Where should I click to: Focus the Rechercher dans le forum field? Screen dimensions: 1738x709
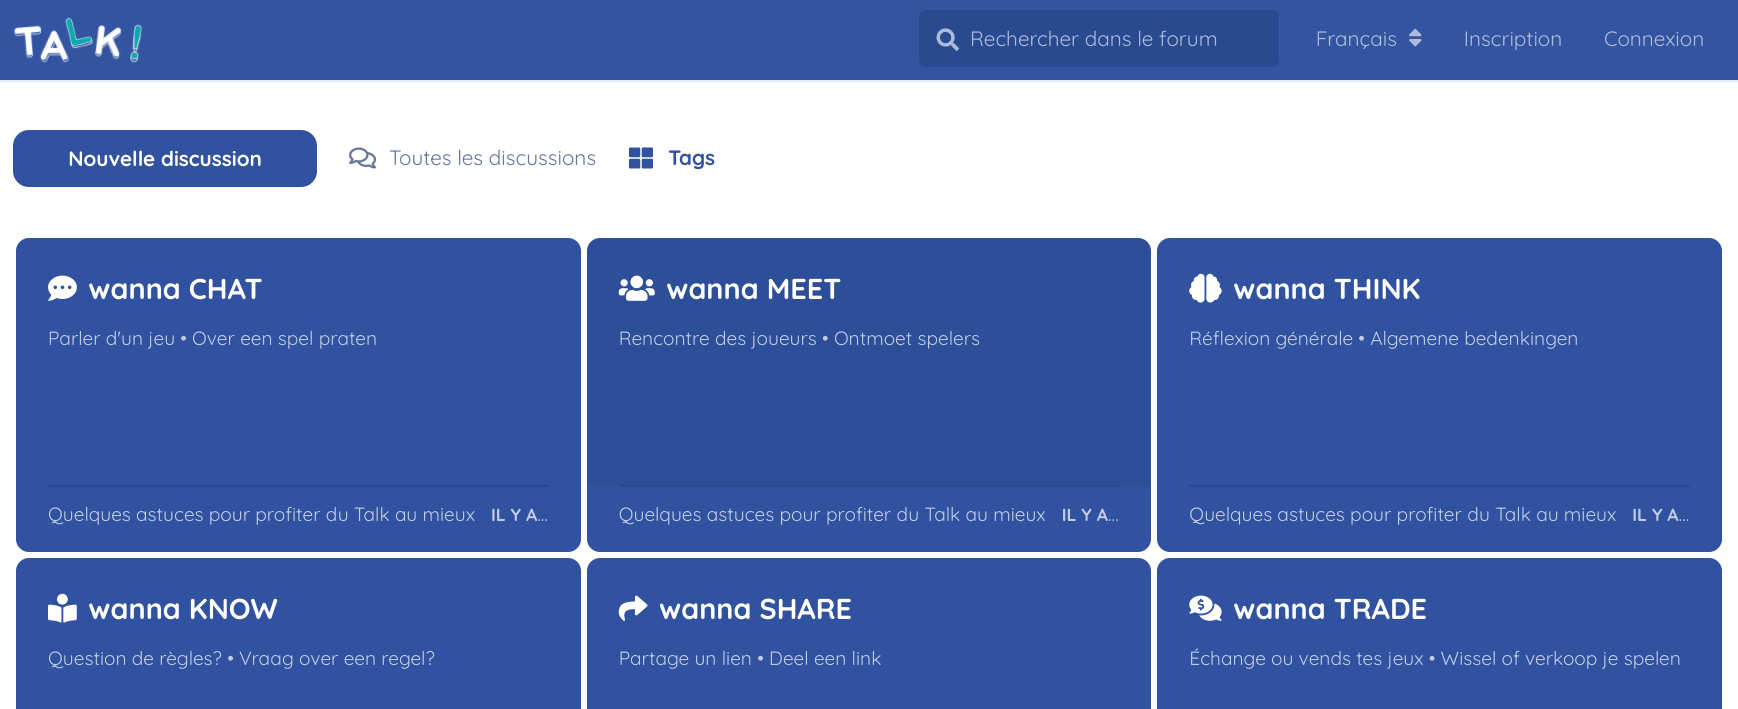click(x=1110, y=39)
